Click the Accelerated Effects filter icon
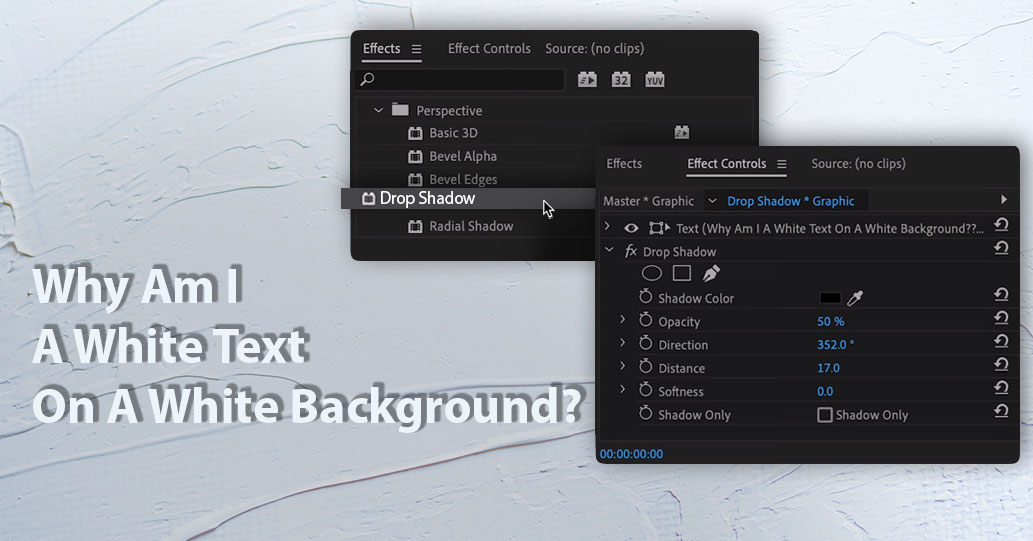This screenshot has height=541, width=1033. pos(587,80)
